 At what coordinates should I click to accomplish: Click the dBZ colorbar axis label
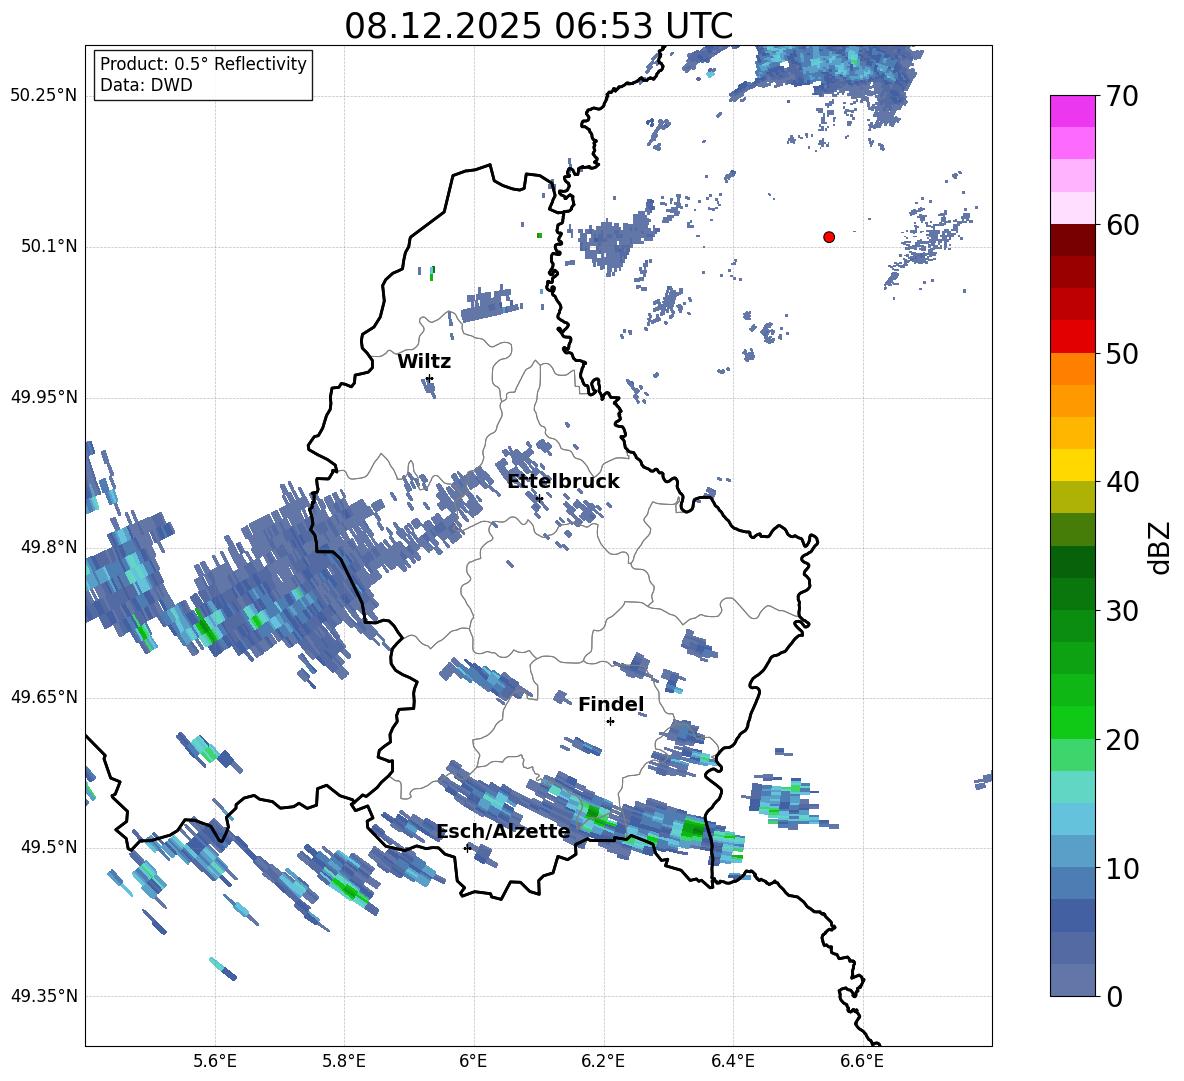1159,547
